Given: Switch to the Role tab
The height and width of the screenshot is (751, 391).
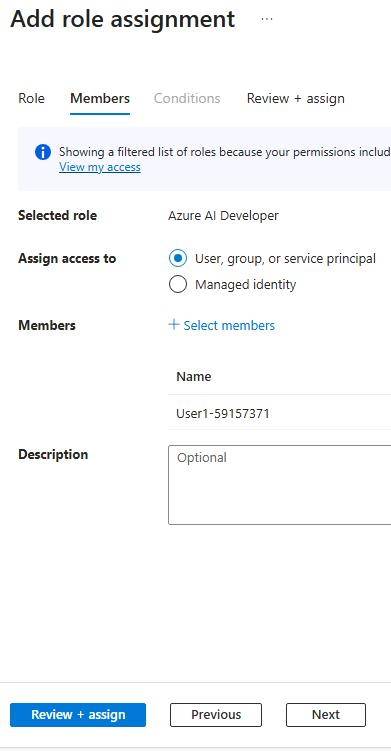Looking at the screenshot, I should click(x=31, y=99).
